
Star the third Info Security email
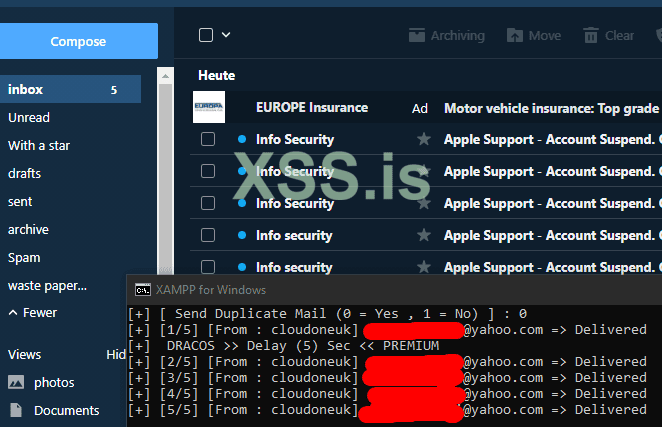424,203
